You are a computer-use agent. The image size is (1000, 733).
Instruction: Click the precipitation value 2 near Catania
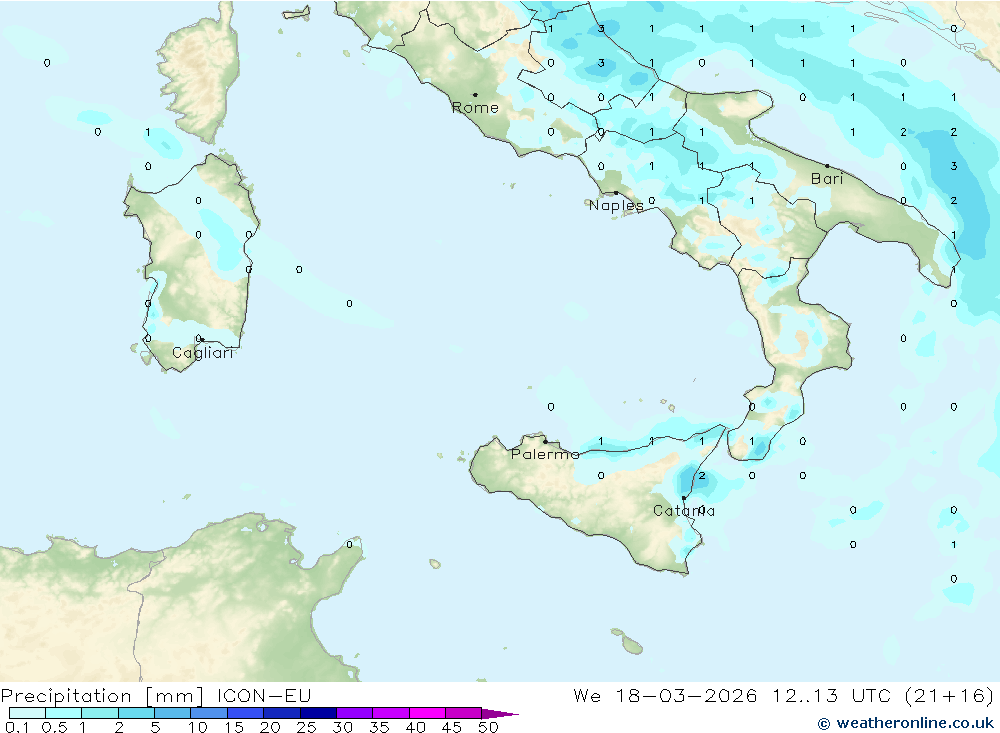click(702, 476)
